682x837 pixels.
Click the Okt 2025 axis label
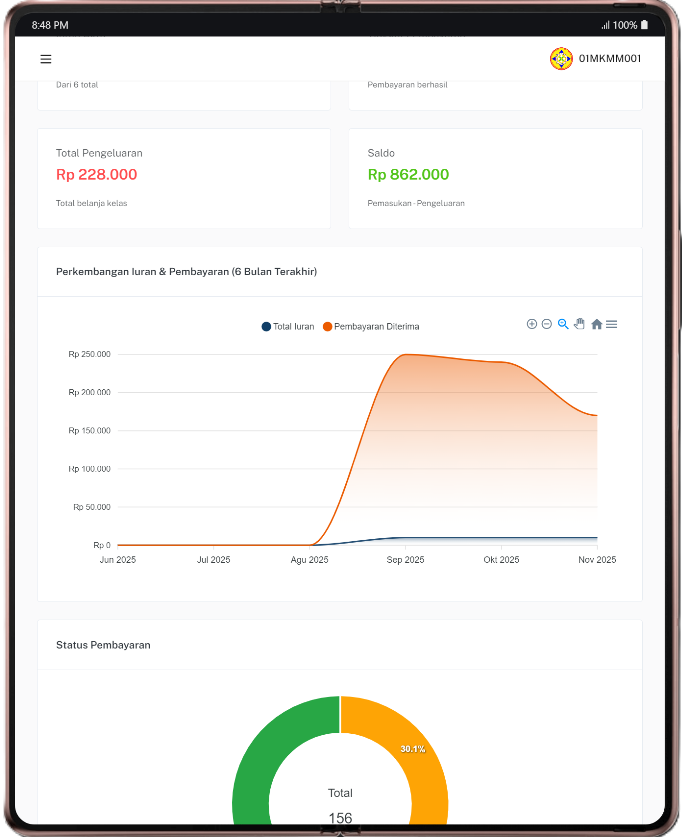click(x=502, y=560)
